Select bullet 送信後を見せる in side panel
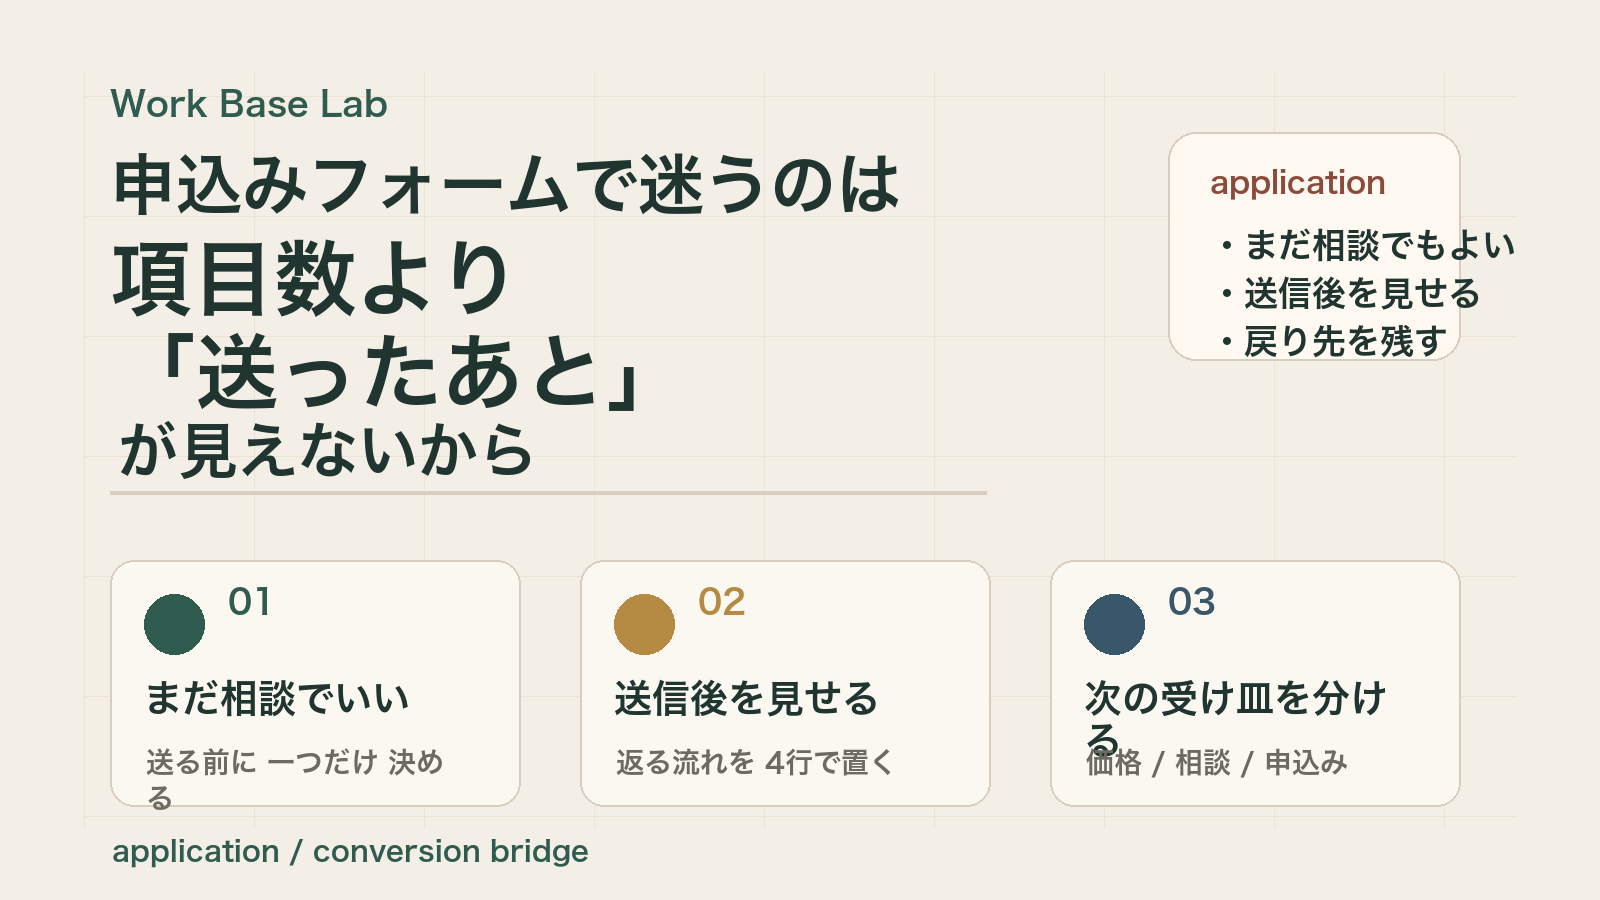1600x900 pixels. point(1349,294)
